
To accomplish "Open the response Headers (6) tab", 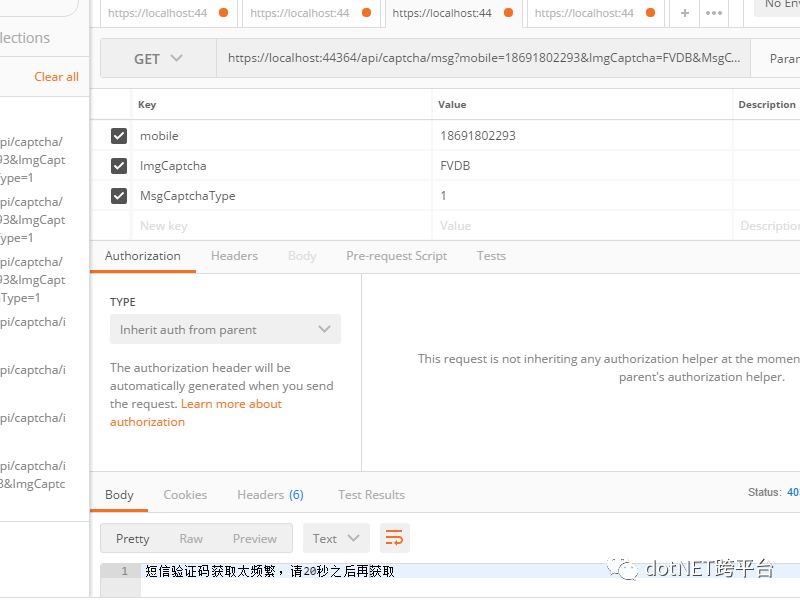I will tap(270, 495).
